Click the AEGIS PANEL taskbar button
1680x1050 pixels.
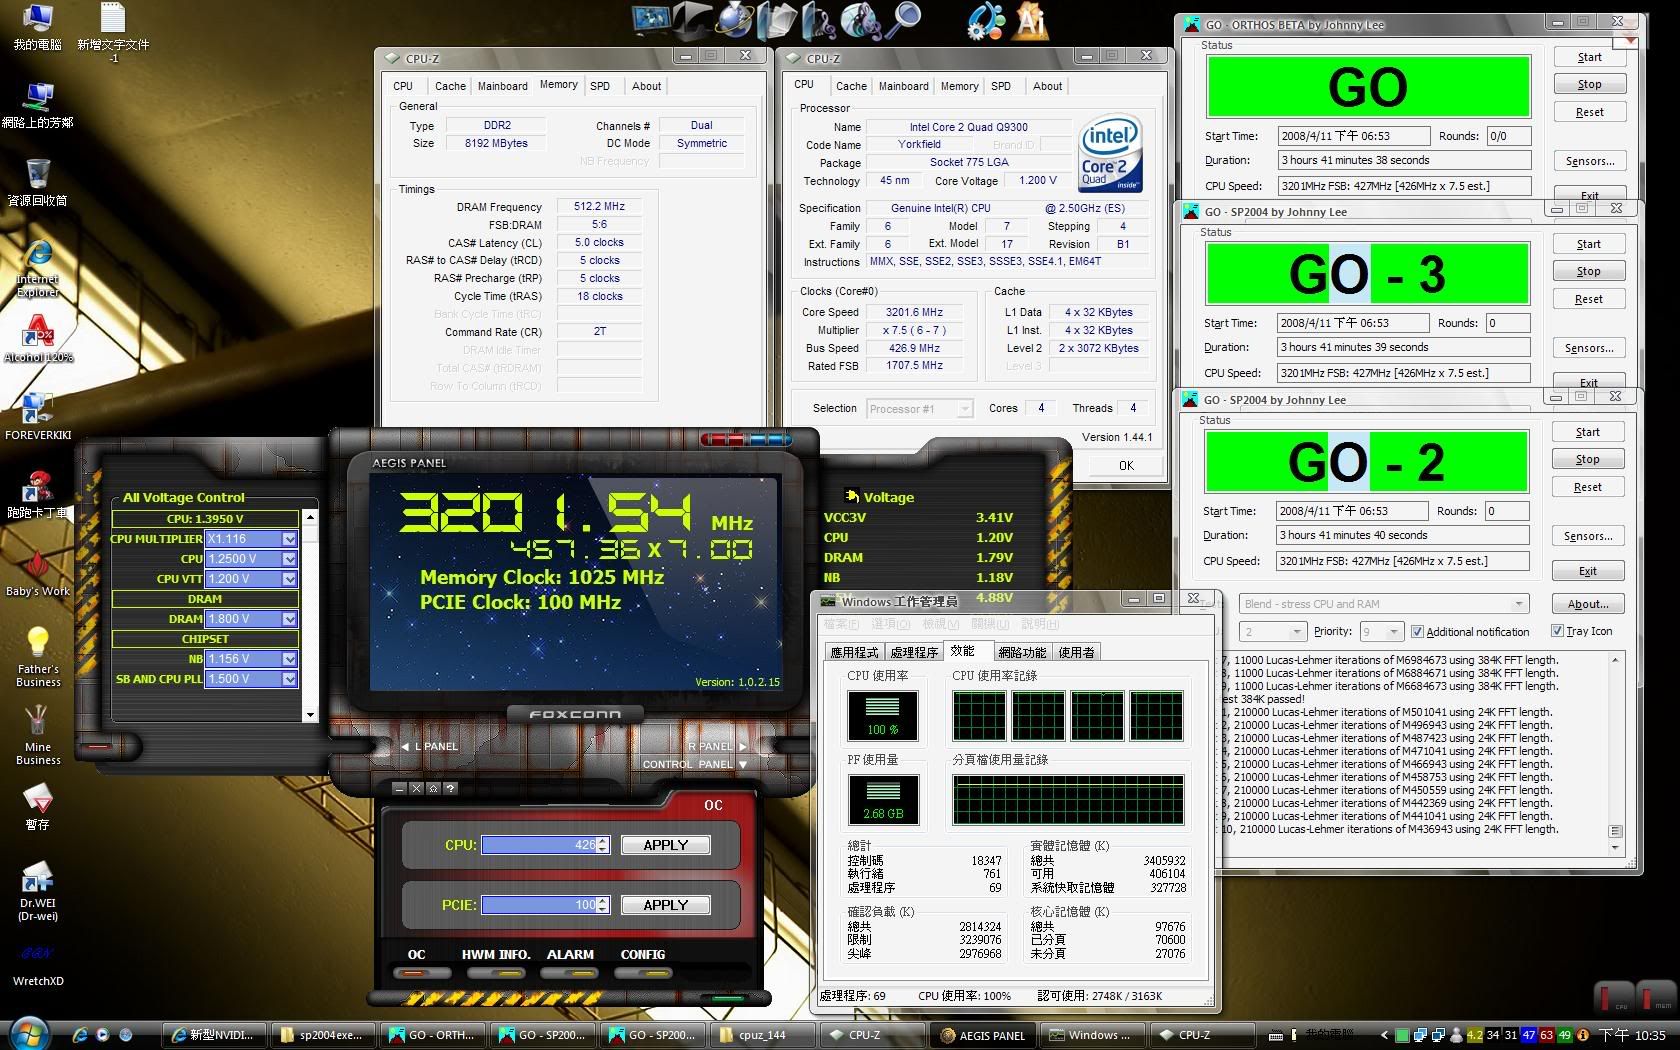983,1035
